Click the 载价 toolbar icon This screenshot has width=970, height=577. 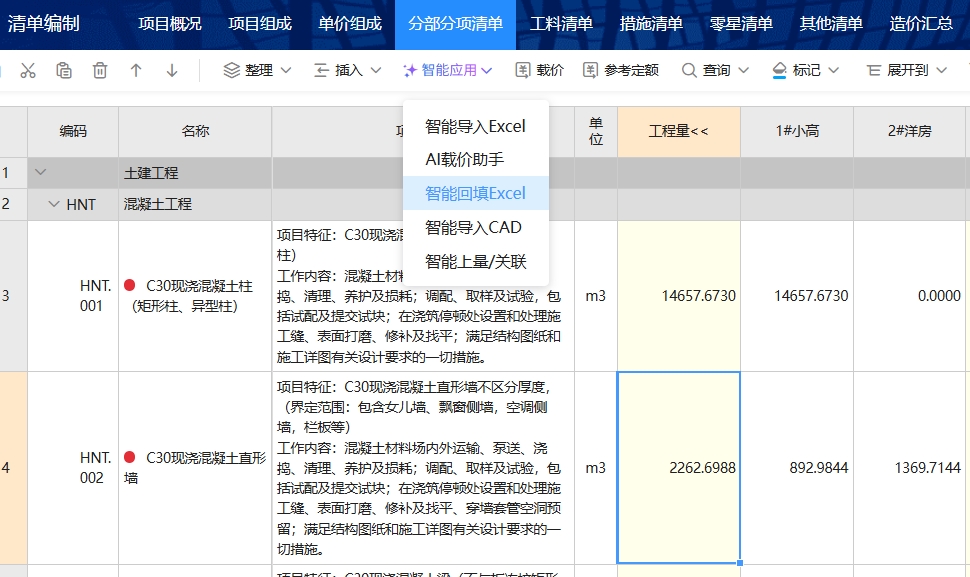[539, 71]
